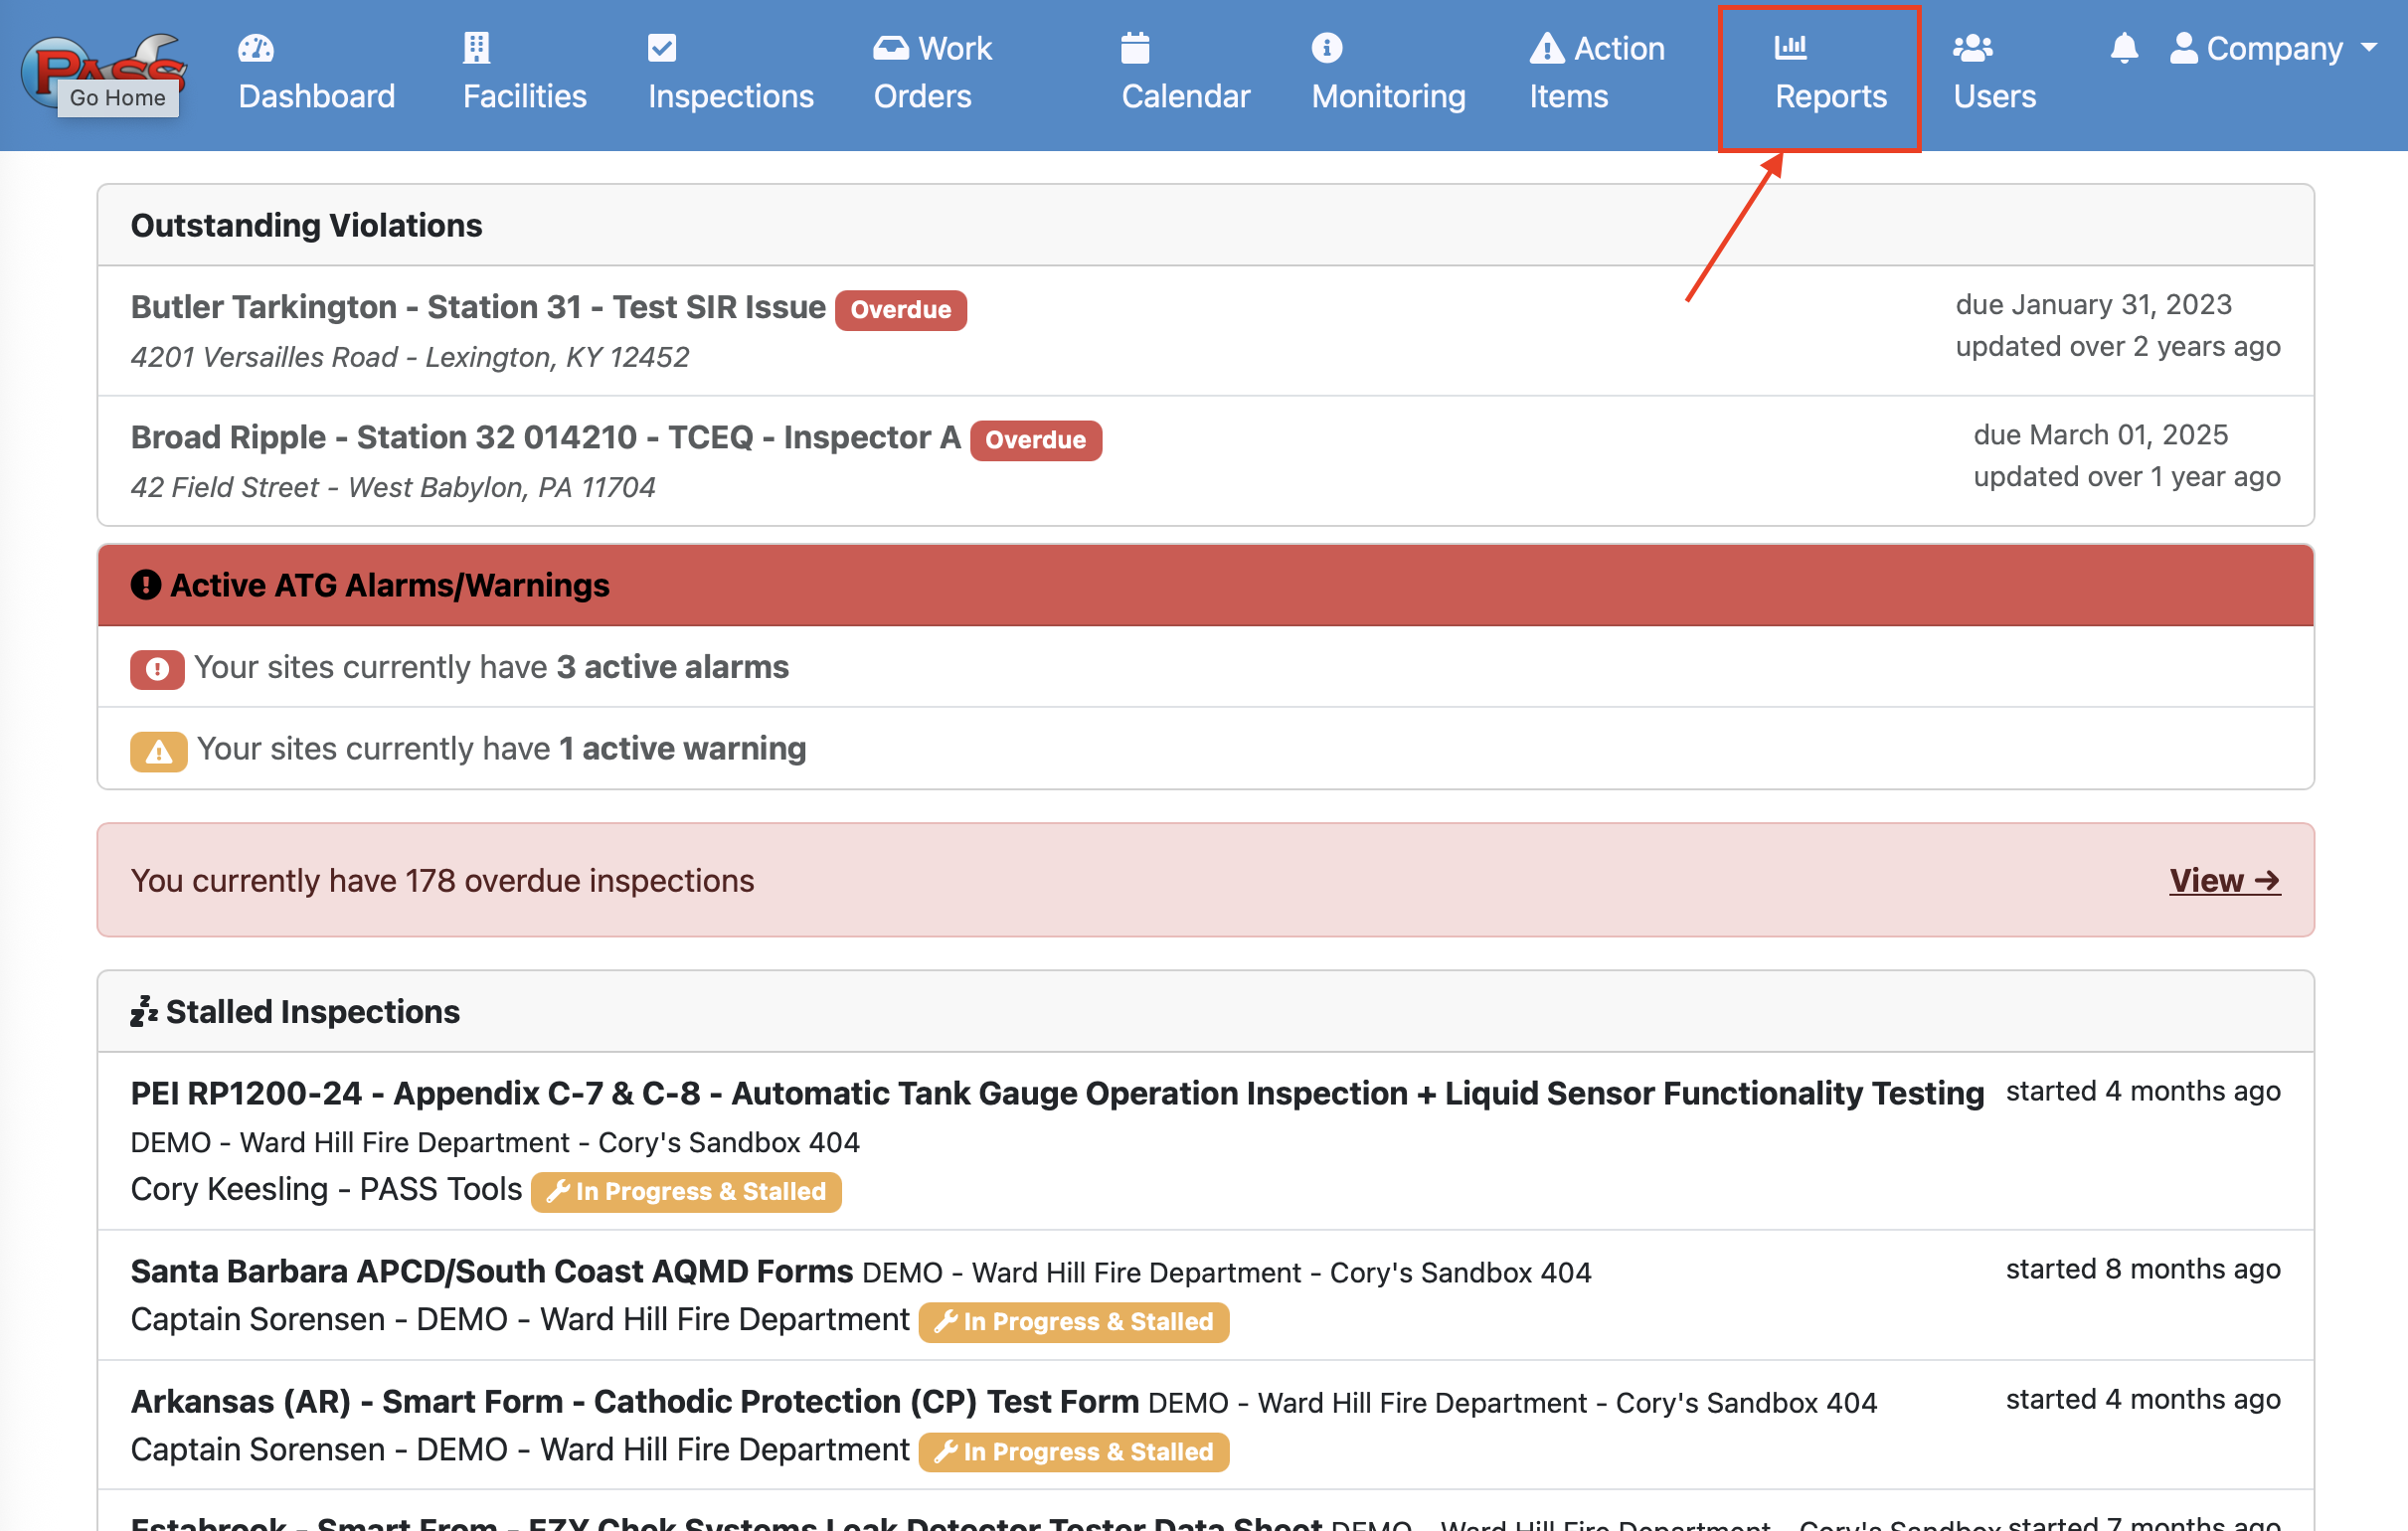
Task: Click the 3 active alarms row
Action: point(490,667)
